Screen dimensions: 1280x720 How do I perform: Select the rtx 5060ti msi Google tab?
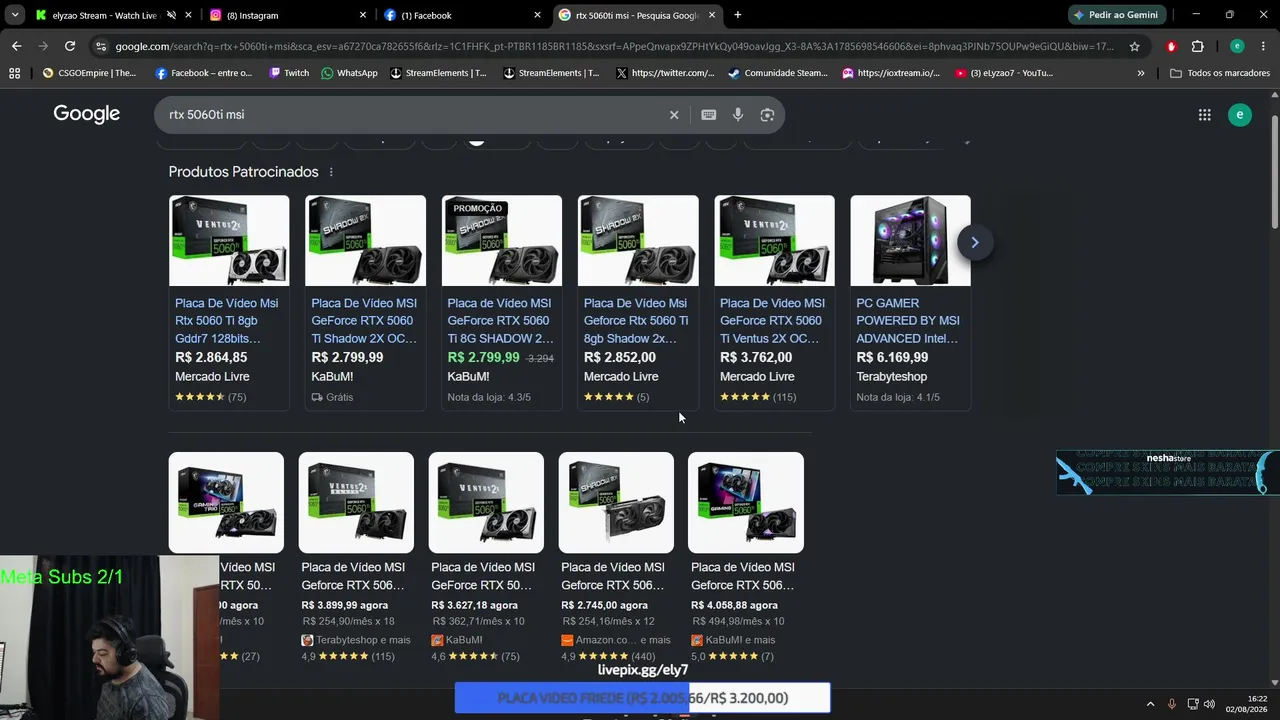coord(636,15)
